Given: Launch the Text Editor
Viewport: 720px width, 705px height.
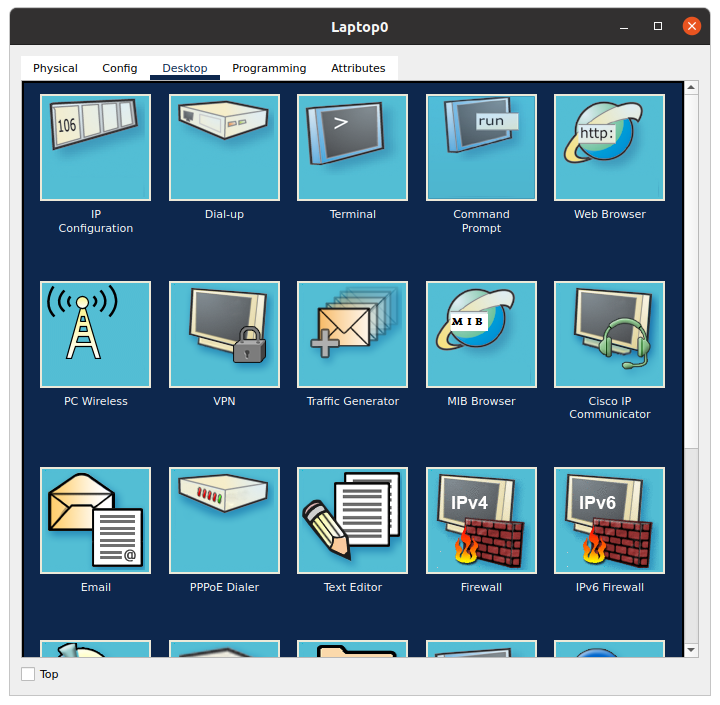Looking at the screenshot, I should 352,520.
